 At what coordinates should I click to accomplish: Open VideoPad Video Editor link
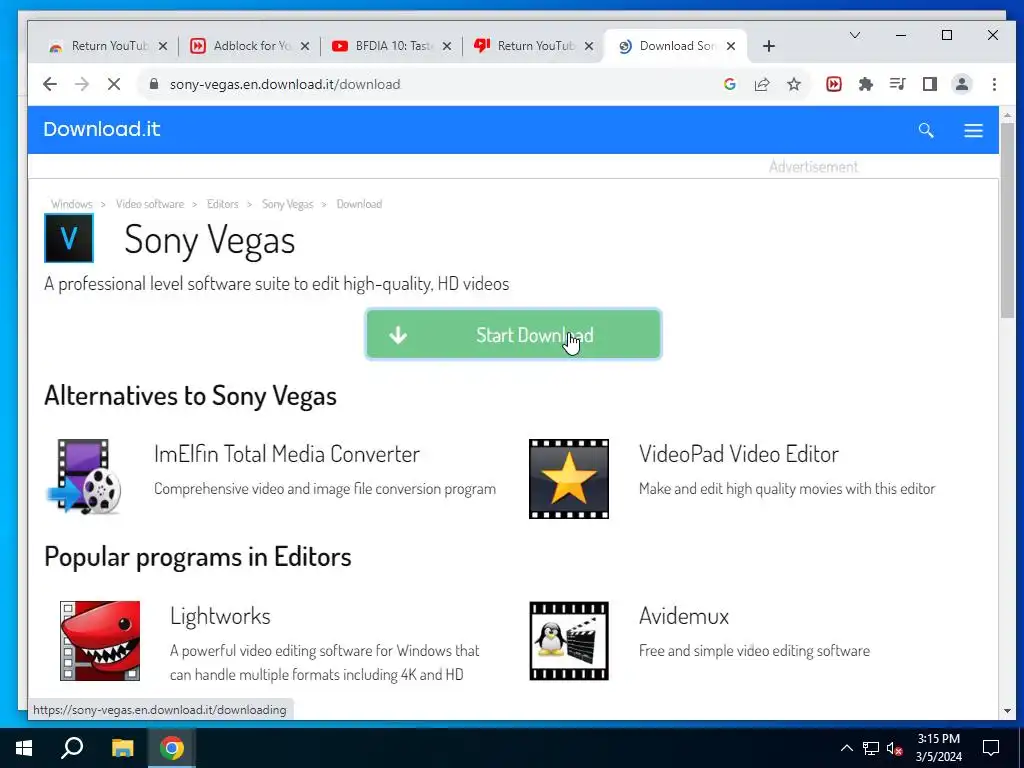click(x=739, y=454)
